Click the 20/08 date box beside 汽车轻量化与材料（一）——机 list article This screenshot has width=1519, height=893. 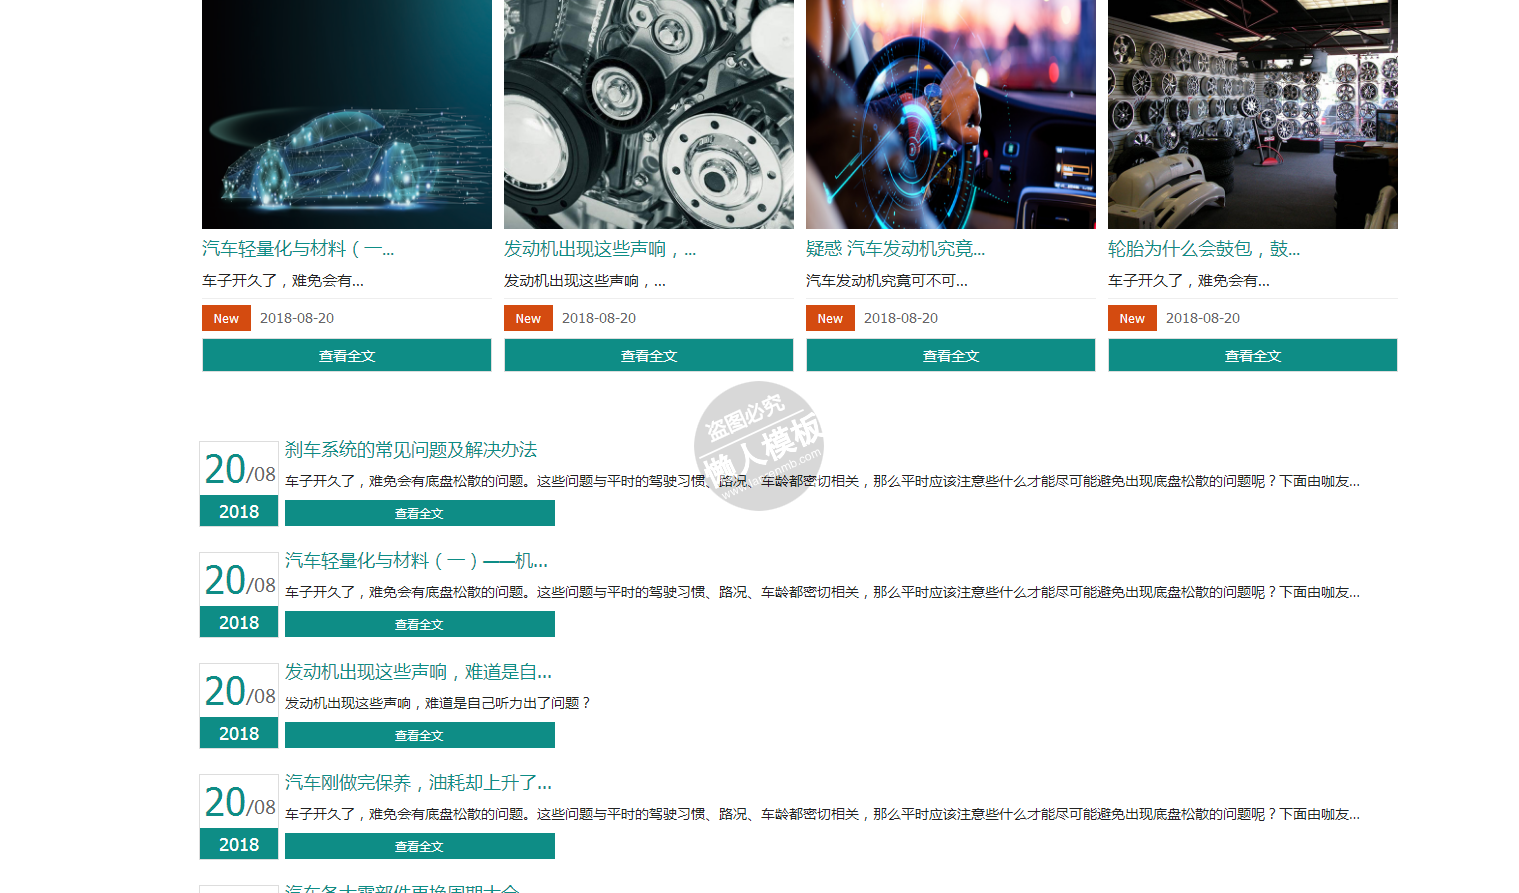coord(239,594)
